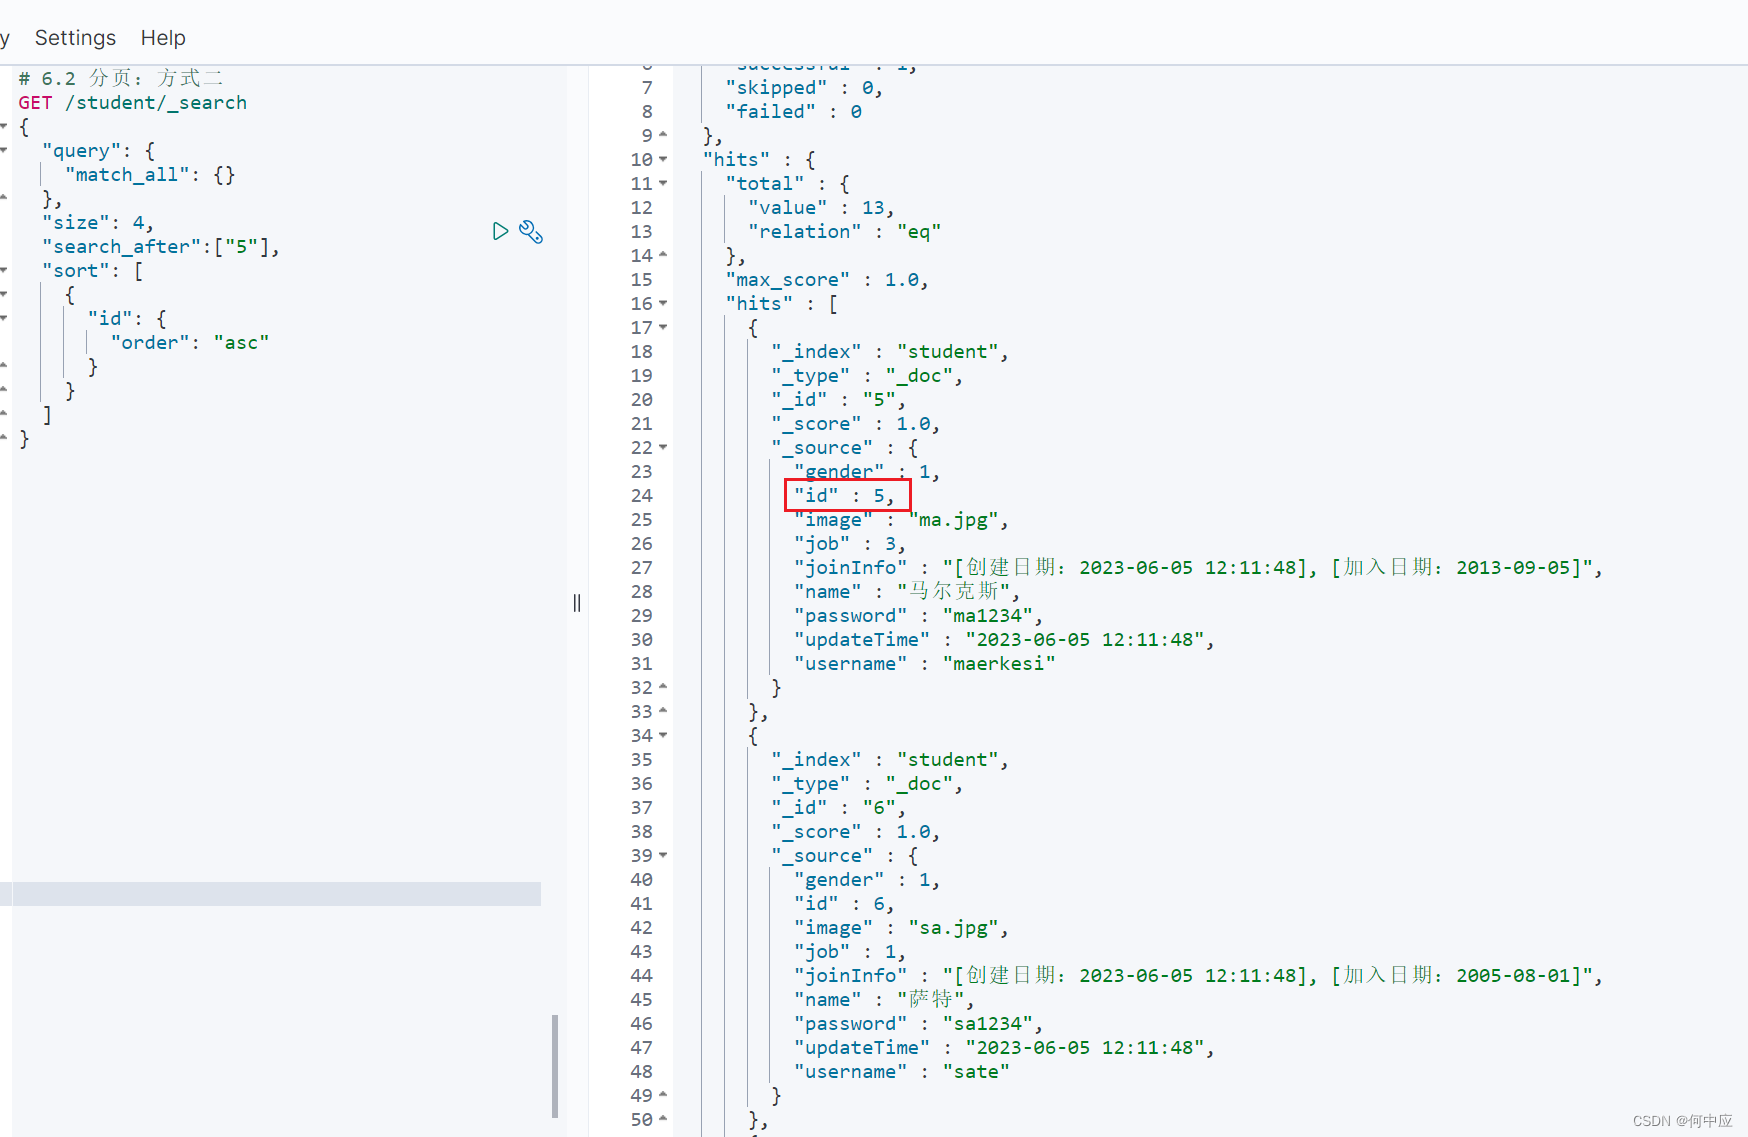Click the GET /student/_search request line

coord(132,103)
